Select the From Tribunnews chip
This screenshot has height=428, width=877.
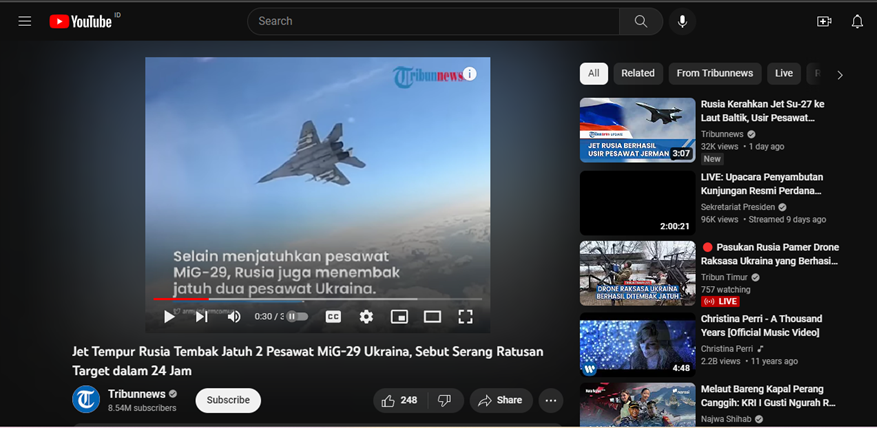pyautogui.click(x=715, y=73)
